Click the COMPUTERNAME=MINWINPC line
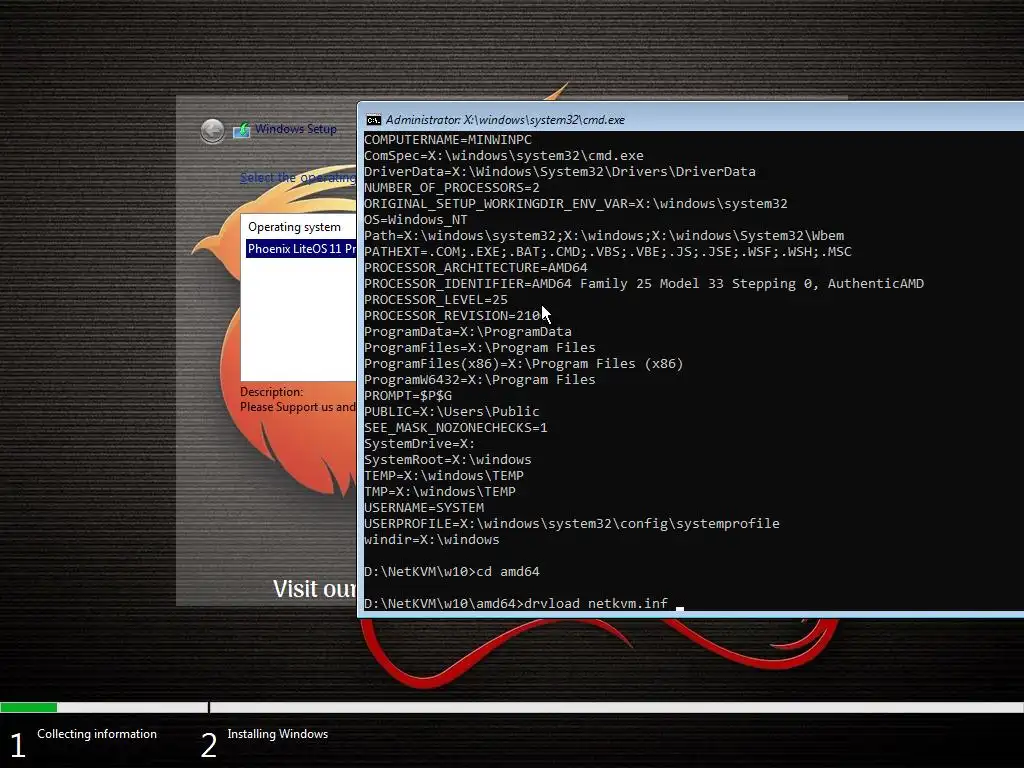Viewport: 1024px width, 768px height. 448,140
